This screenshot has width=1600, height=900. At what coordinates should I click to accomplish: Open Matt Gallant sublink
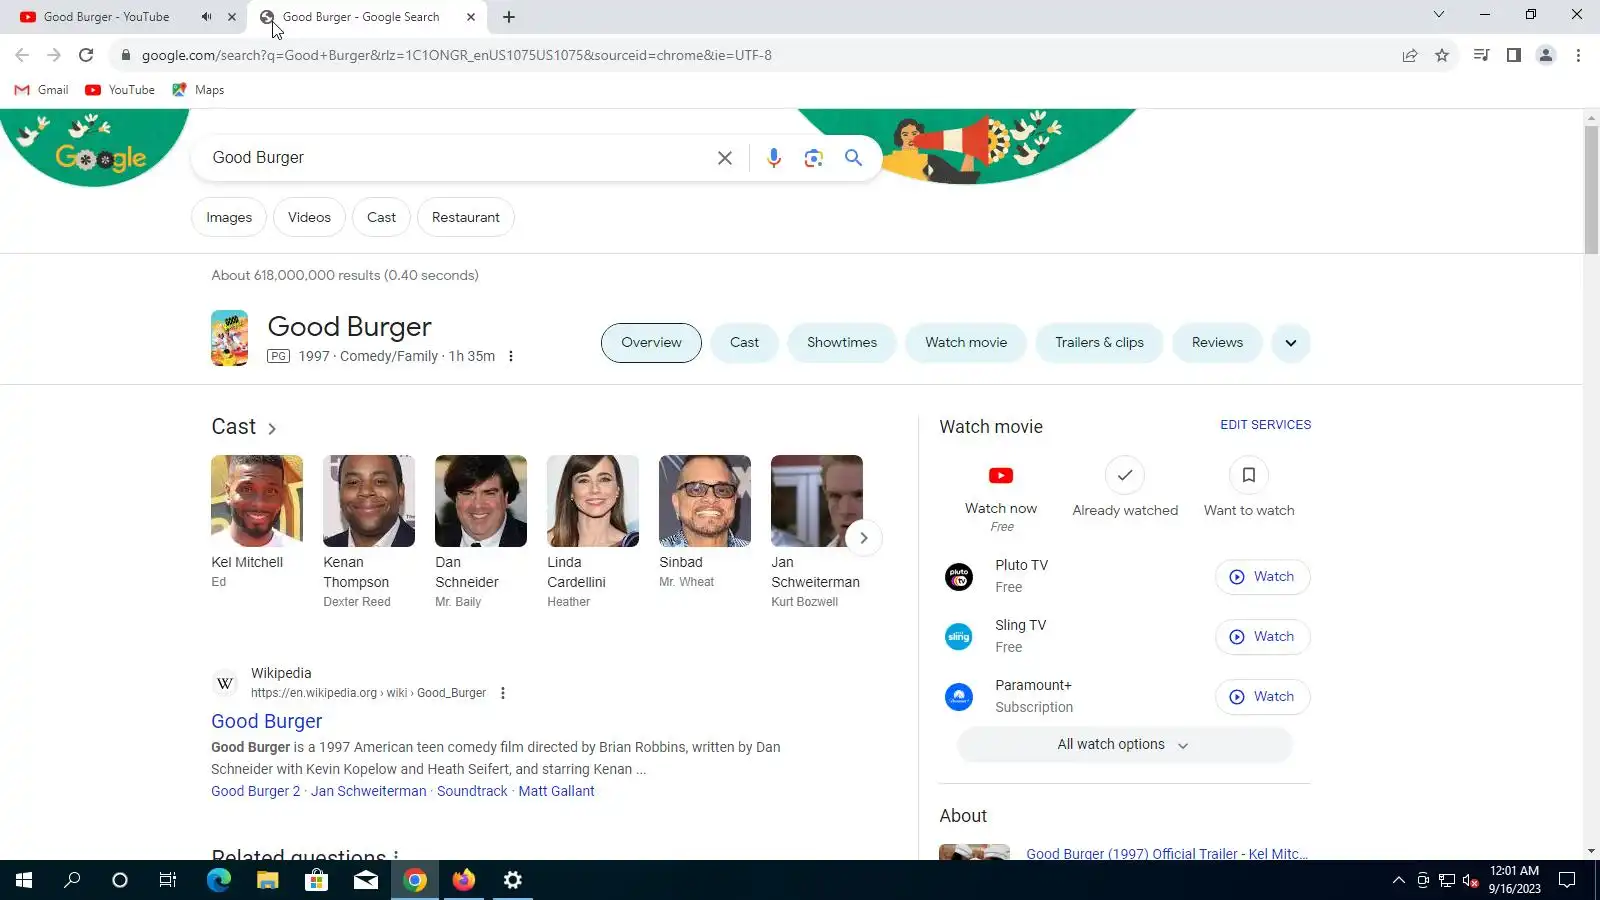556,791
